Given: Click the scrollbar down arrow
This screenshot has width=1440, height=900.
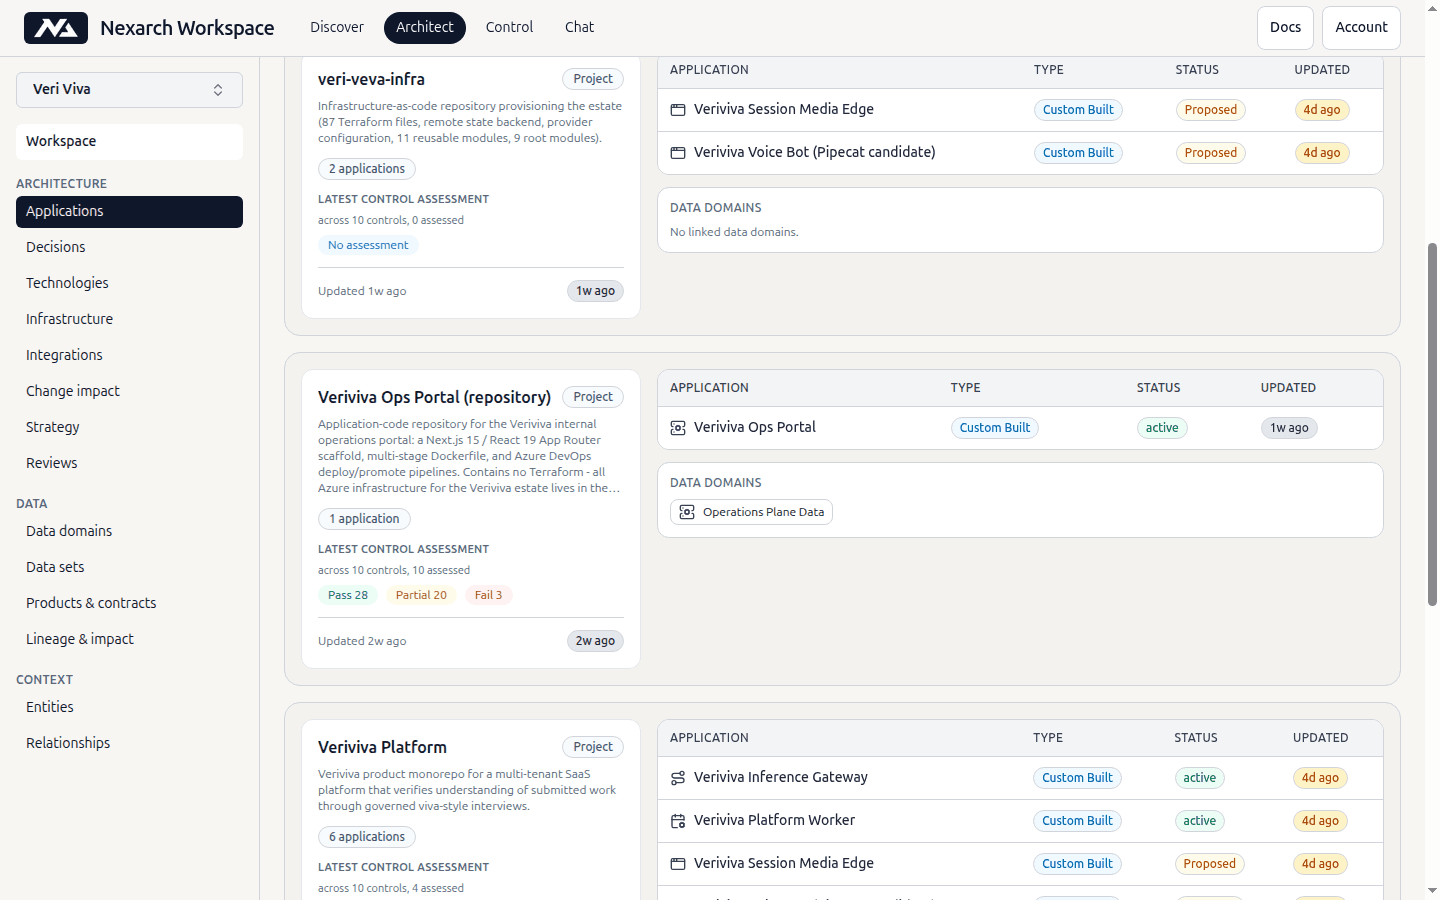Looking at the screenshot, I should coord(1432,890).
